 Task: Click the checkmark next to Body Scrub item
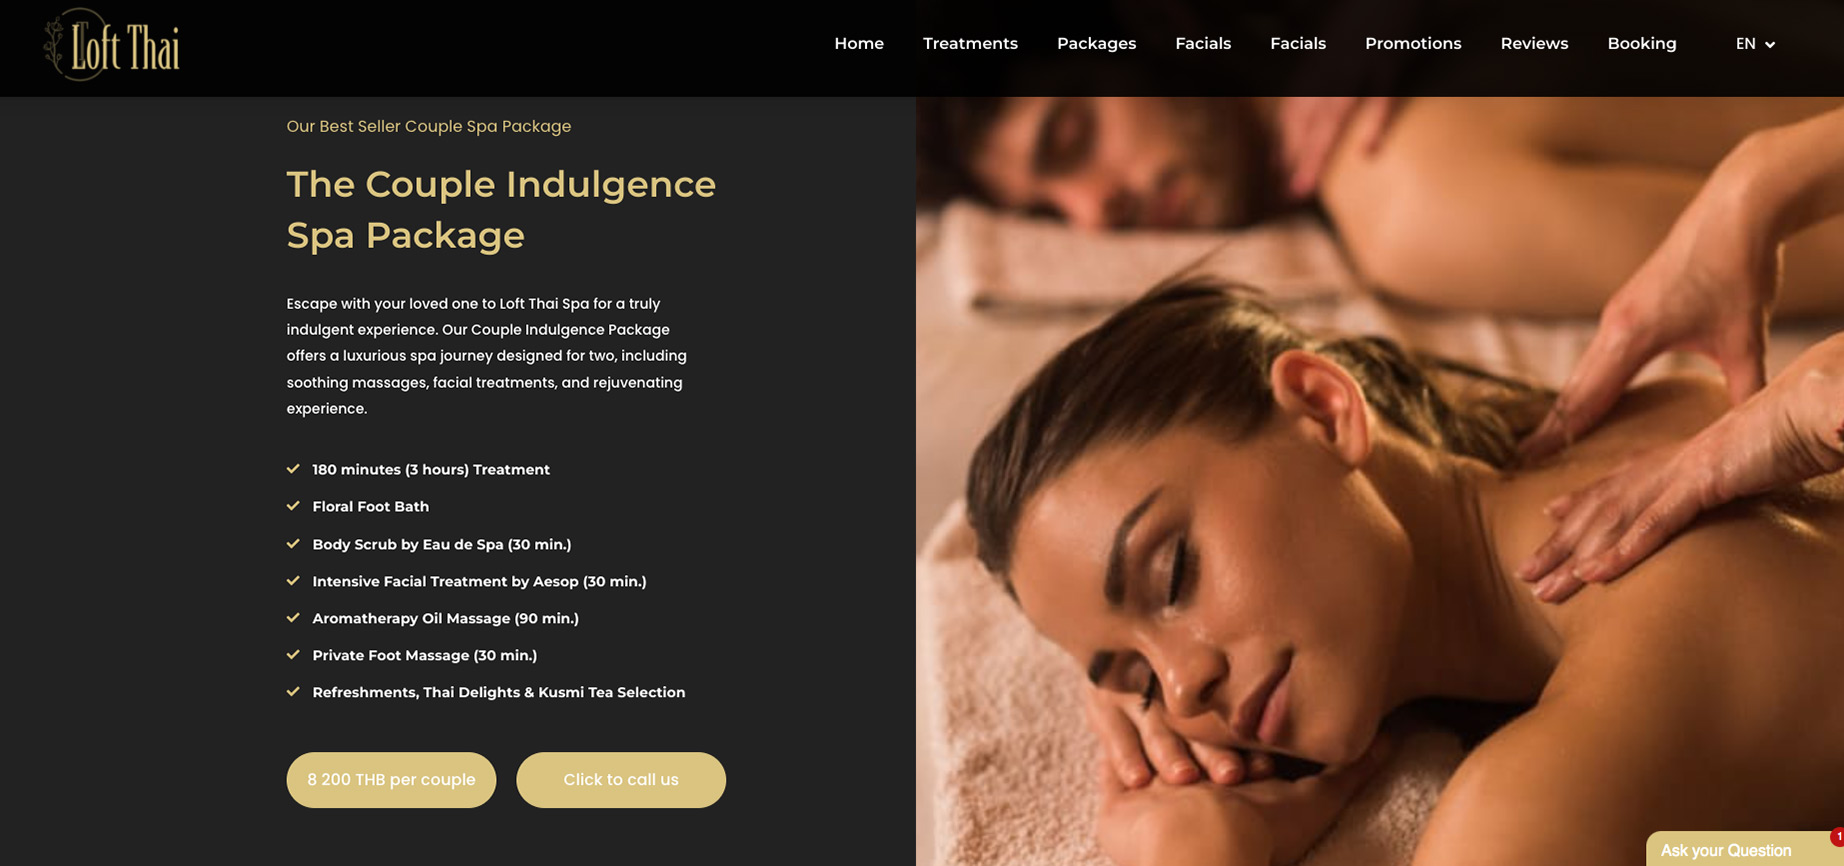click(x=293, y=544)
